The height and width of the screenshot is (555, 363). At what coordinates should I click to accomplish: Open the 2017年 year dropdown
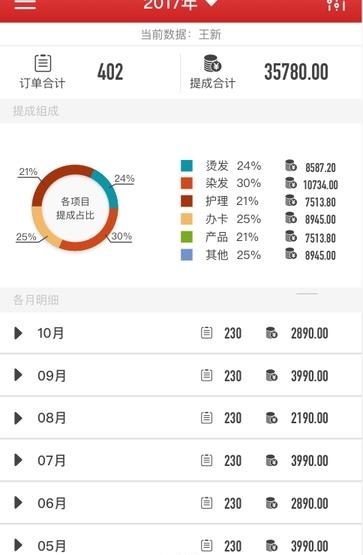pyautogui.click(x=181, y=4)
